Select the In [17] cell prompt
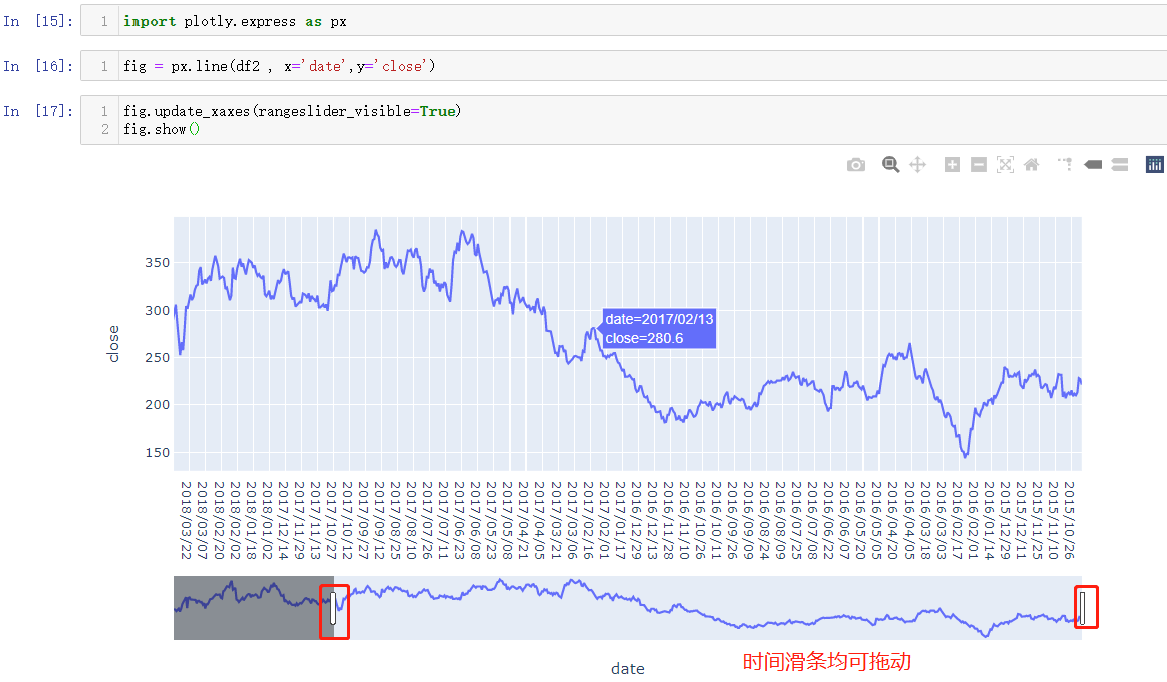 click(38, 111)
